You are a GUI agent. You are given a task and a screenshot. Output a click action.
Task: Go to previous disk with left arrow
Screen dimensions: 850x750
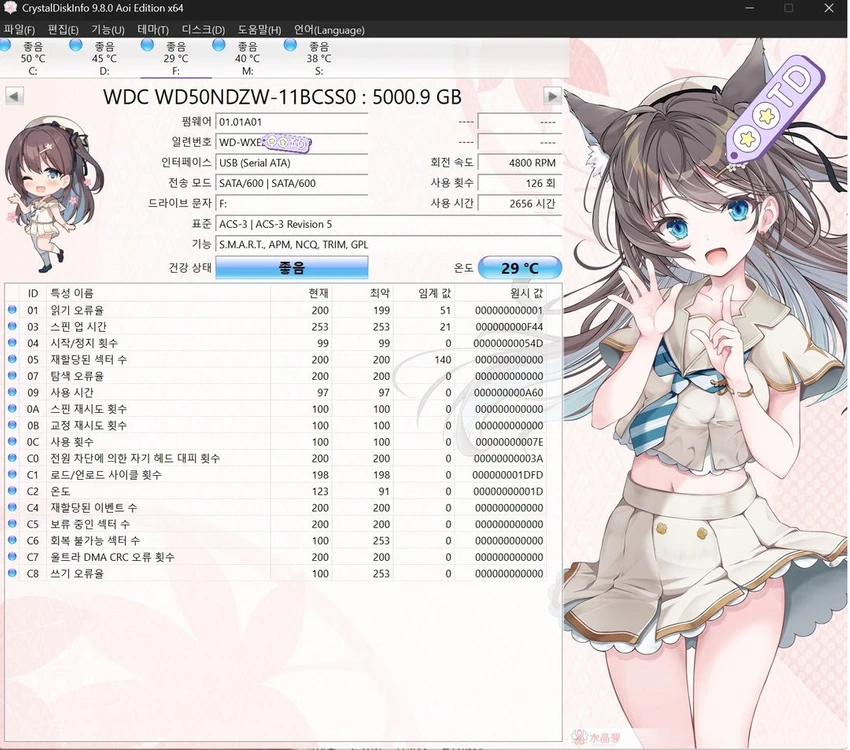[14, 96]
